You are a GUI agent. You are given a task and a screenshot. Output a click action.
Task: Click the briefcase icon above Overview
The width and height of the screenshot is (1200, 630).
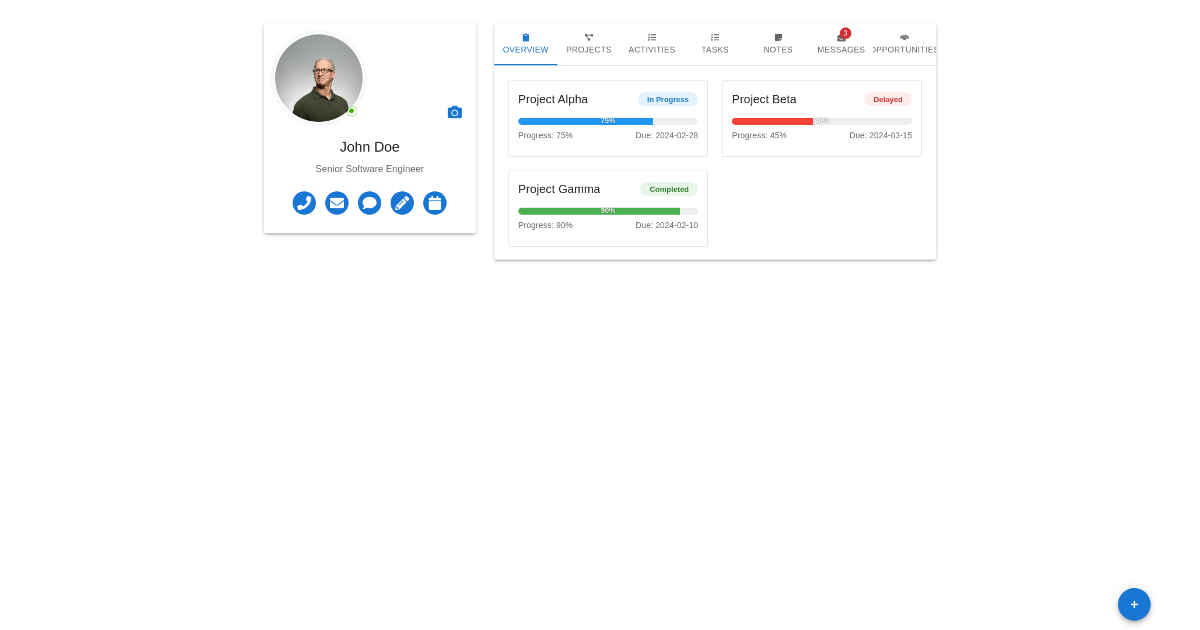point(526,37)
